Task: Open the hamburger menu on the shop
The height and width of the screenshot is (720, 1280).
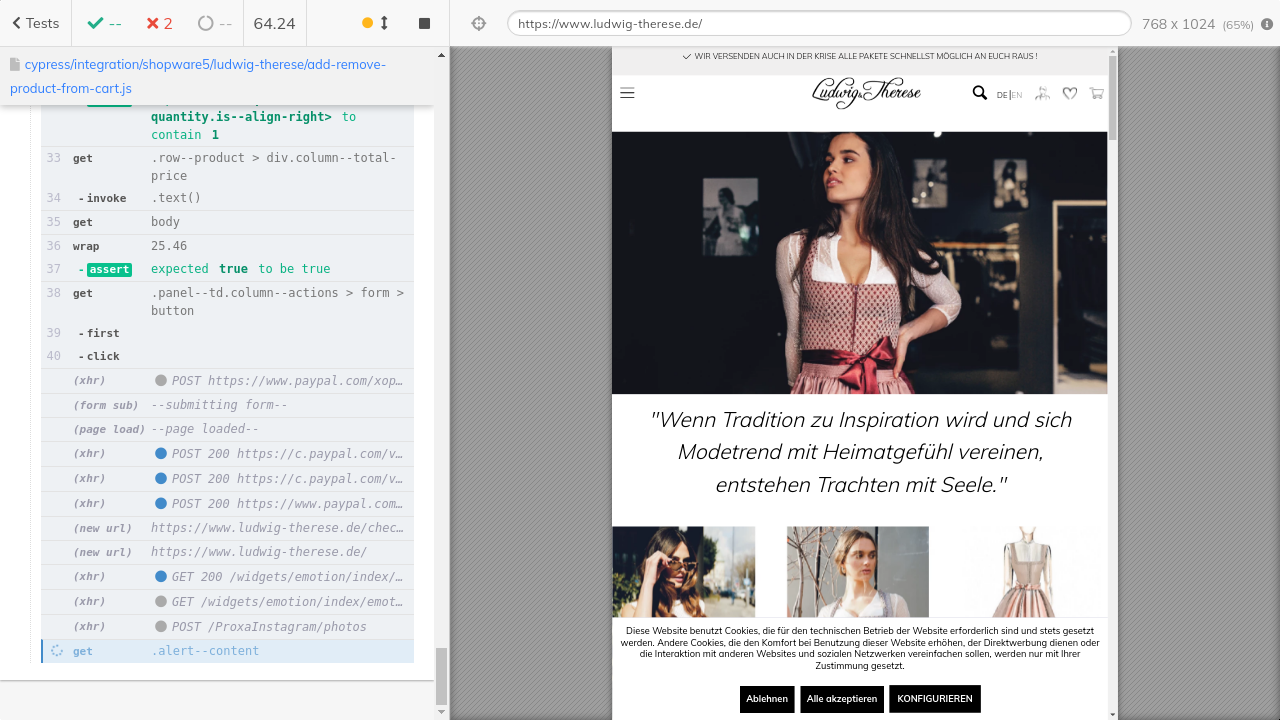Action: pos(627,93)
